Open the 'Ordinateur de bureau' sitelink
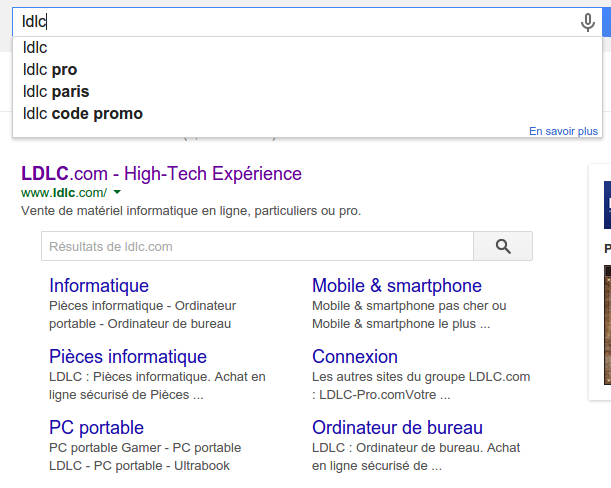Image resolution: width=611 pixels, height=488 pixels. point(397,428)
